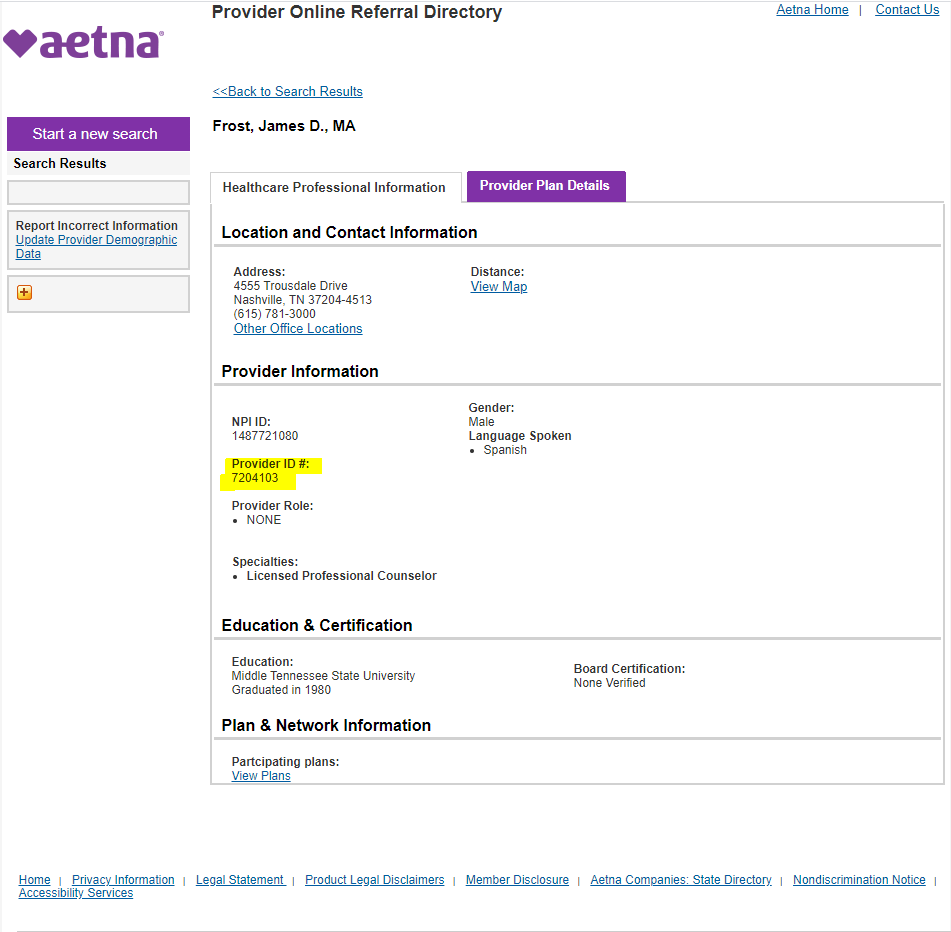Open Accessibility Services link

pyautogui.click(x=76, y=893)
